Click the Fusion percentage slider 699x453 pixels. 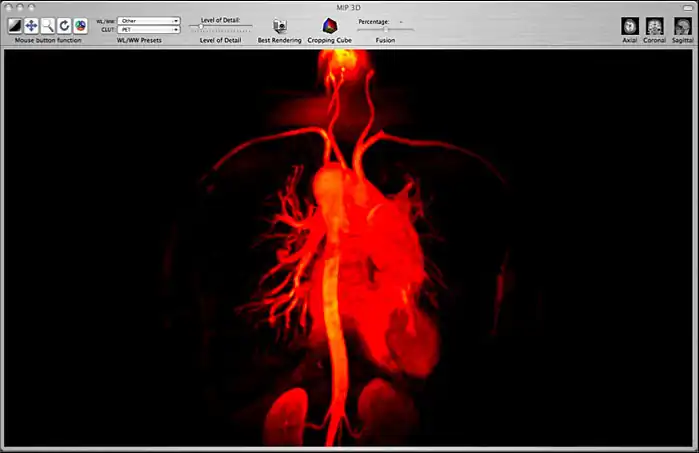[x=385, y=29]
